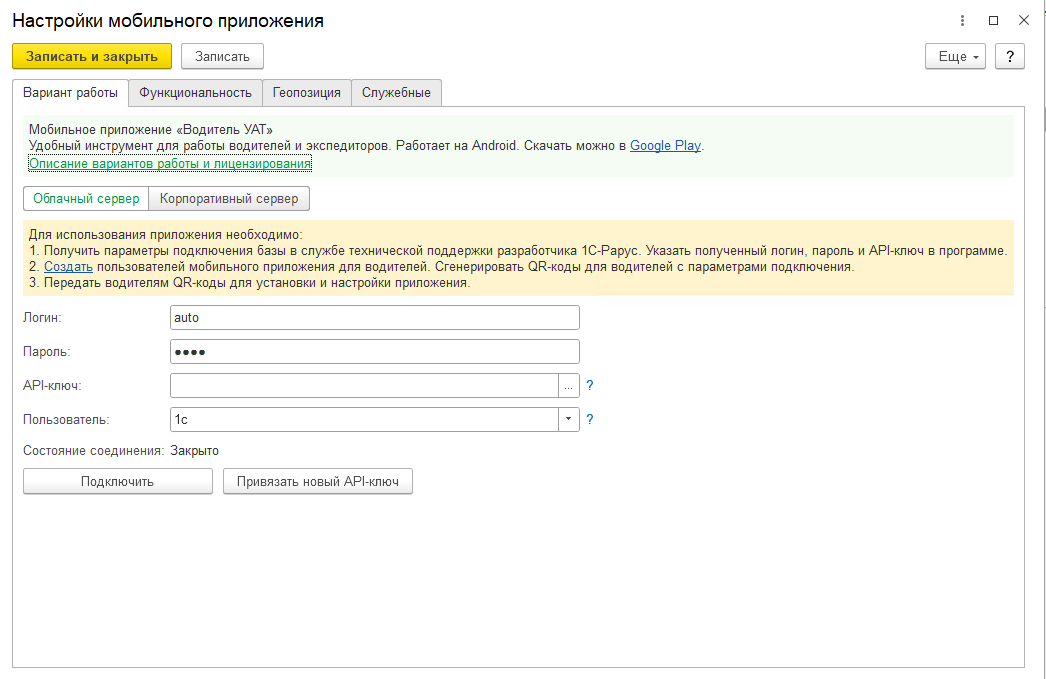Open the Функциональность tab
This screenshot has height=679, width=1046.
[x=195, y=92]
